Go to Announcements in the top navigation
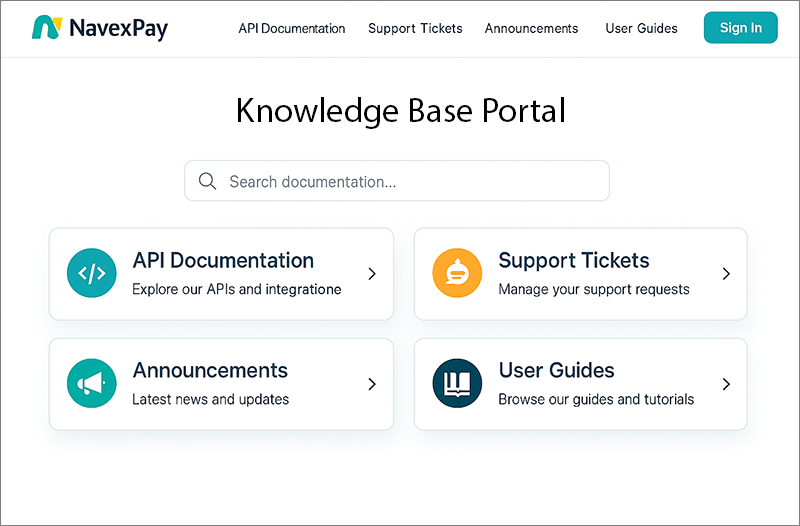 pos(531,28)
